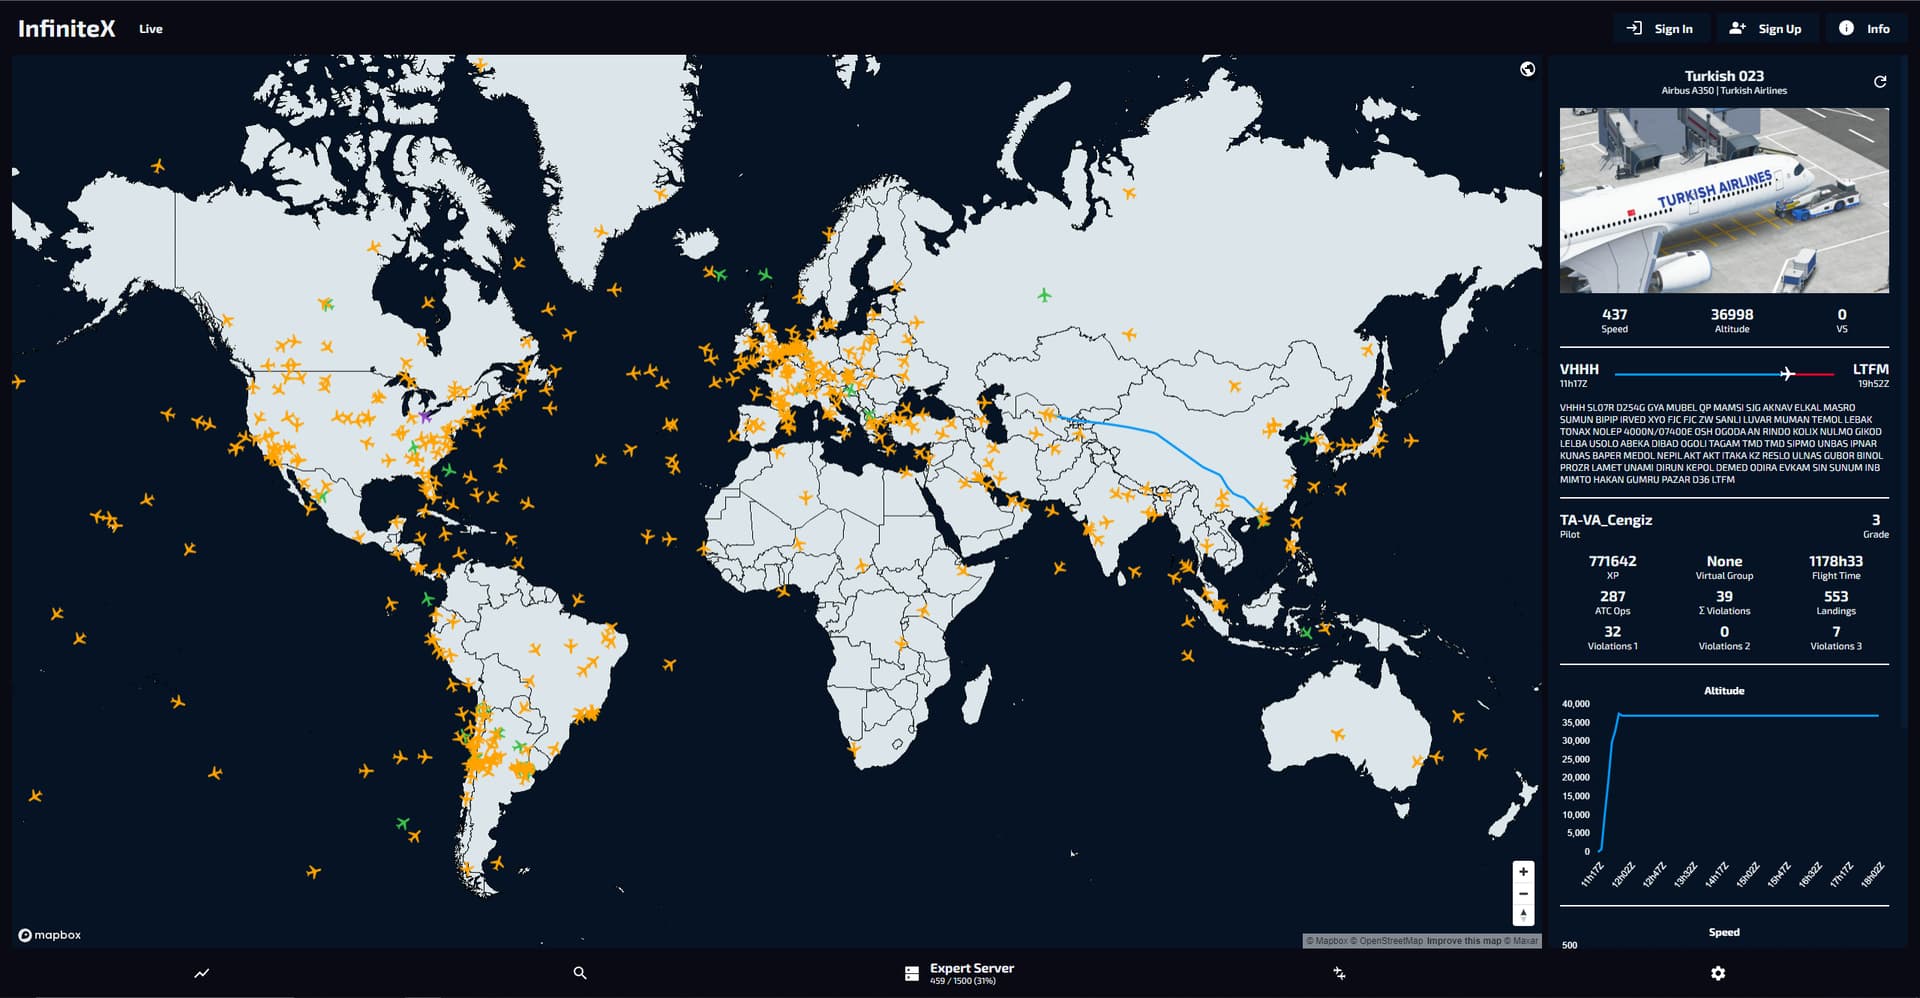Open the search magnifier in bottom bar
This screenshot has width=1920, height=998.
pyautogui.click(x=580, y=973)
